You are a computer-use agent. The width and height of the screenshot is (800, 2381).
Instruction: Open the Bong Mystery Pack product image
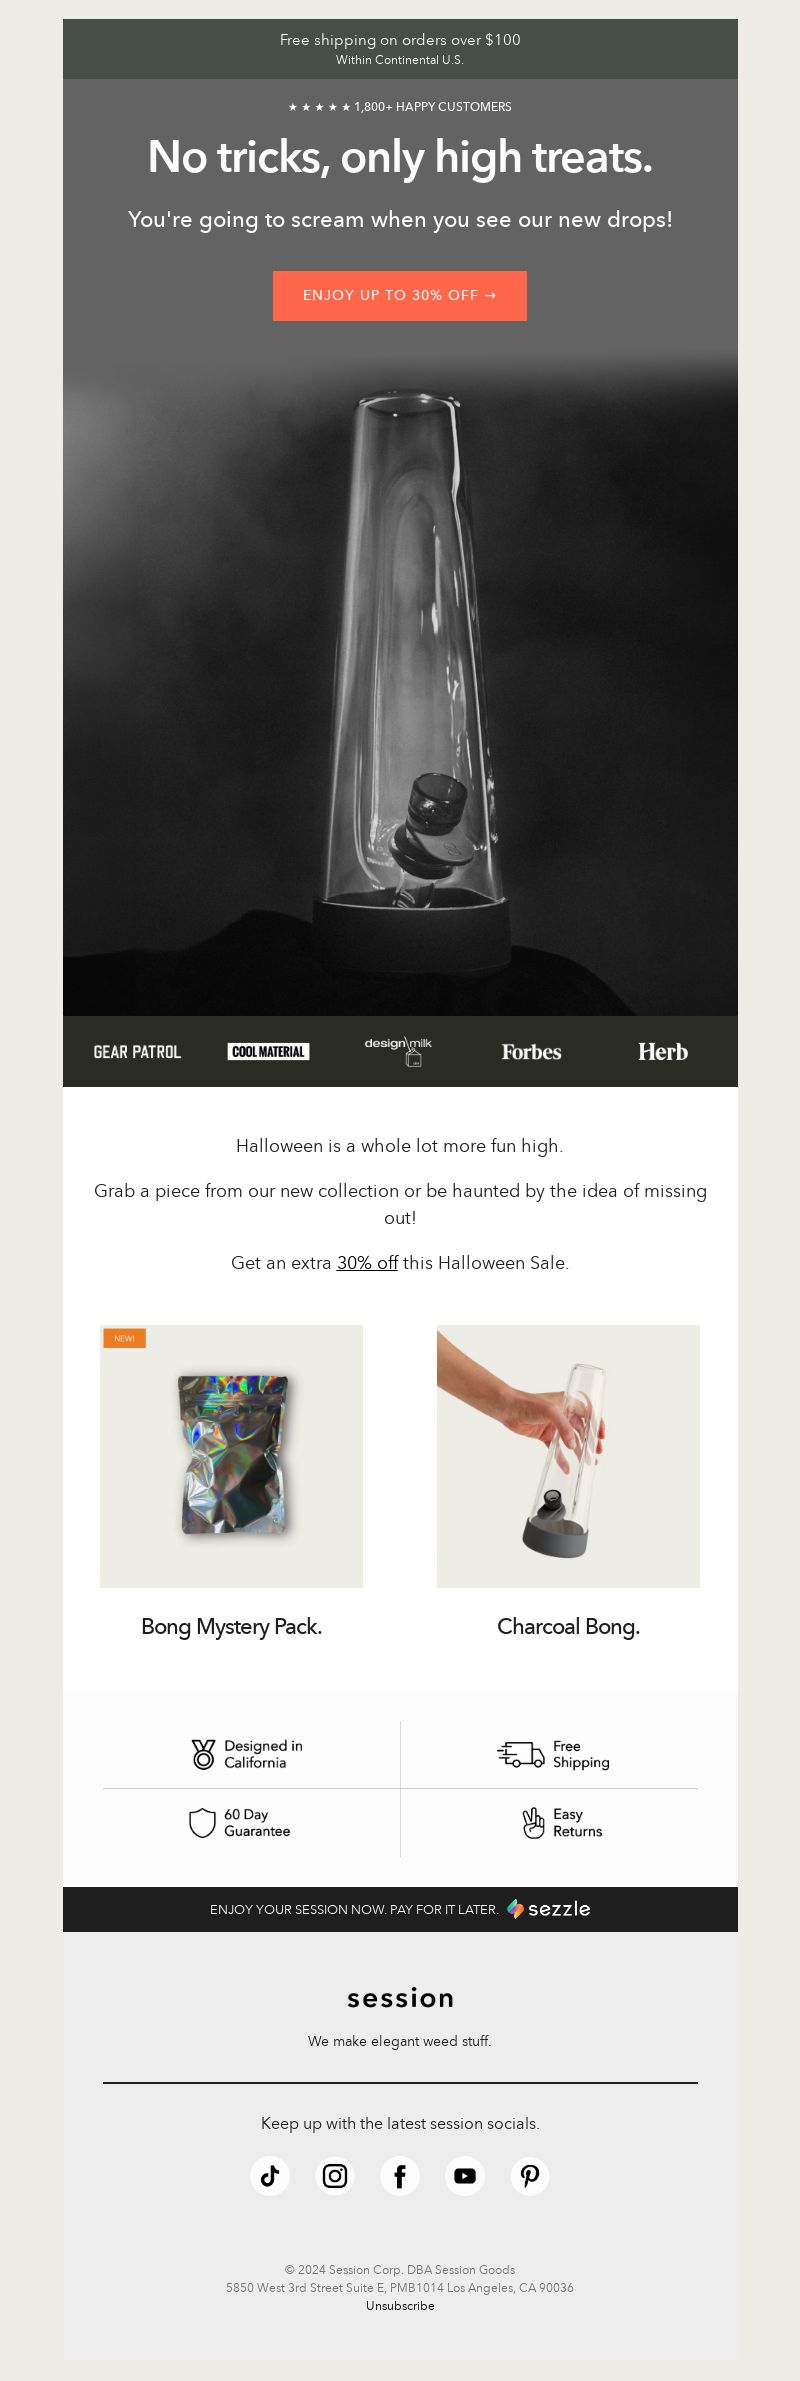231,1456
